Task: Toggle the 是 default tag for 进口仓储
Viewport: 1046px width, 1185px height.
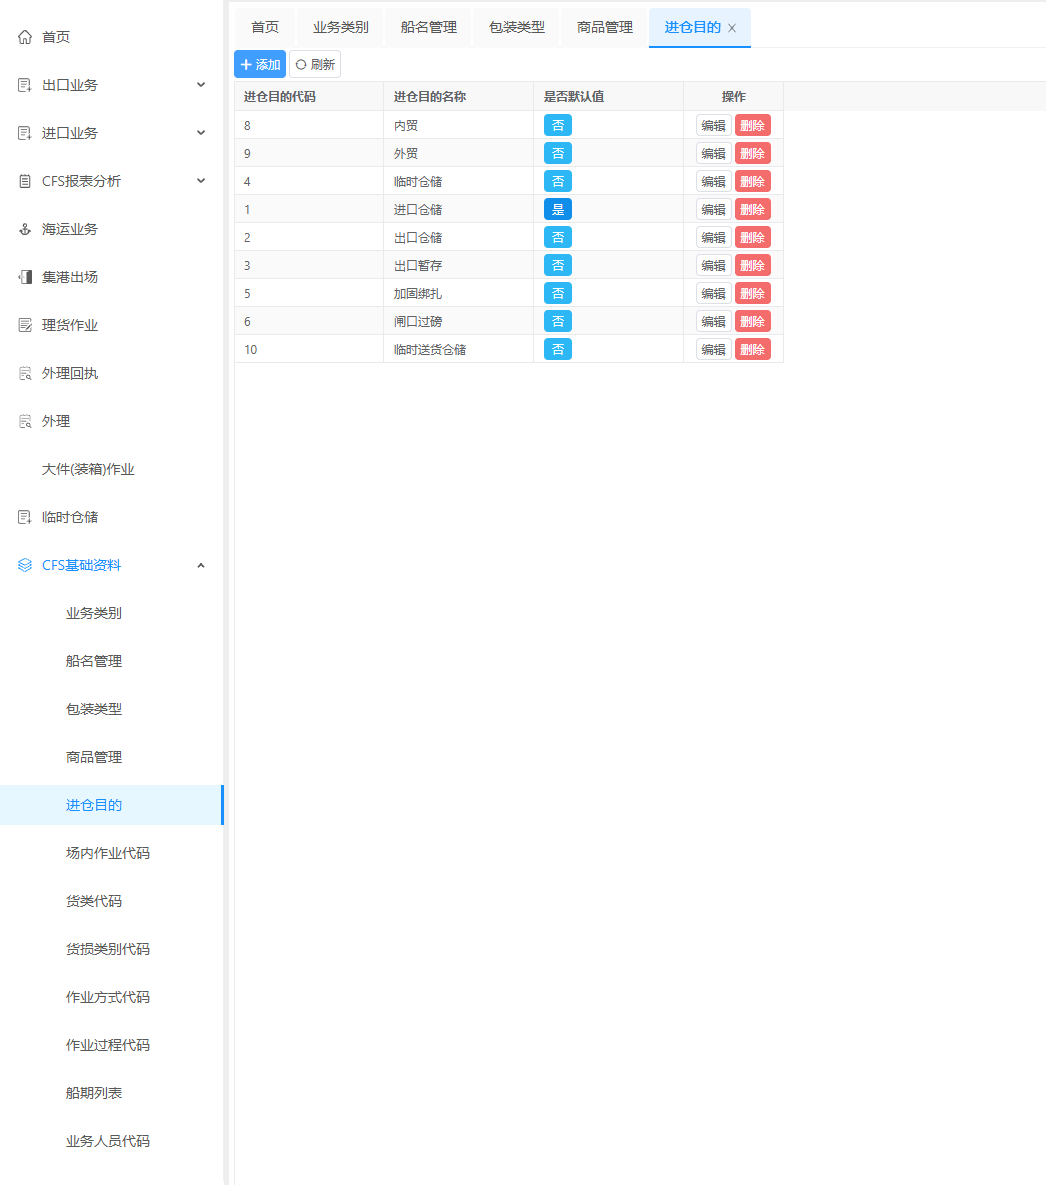Action: (x=557, y=209)
